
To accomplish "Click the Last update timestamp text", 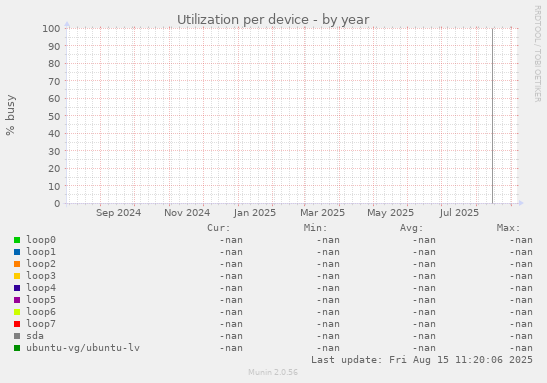I will [422, 360].
